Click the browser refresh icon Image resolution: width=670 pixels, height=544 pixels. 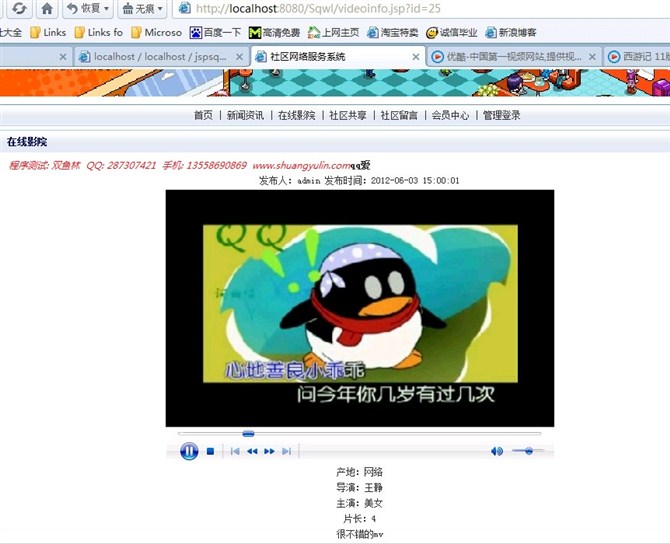pyautogui.click(x=19, y=8)
